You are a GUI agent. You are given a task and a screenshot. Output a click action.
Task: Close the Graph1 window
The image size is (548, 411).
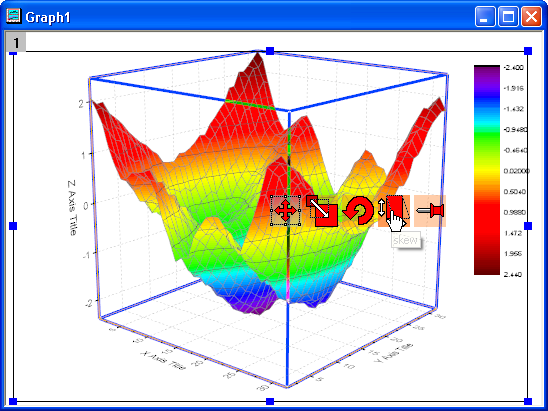click(x=531, y=16)
